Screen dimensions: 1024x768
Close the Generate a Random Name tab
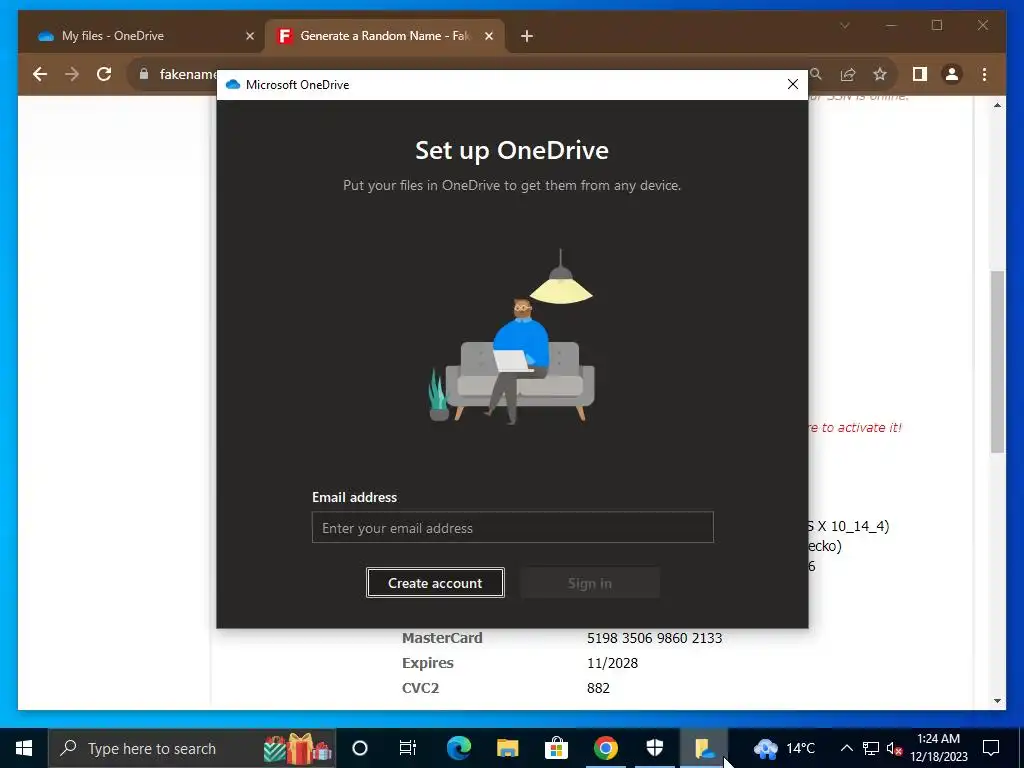488,36
